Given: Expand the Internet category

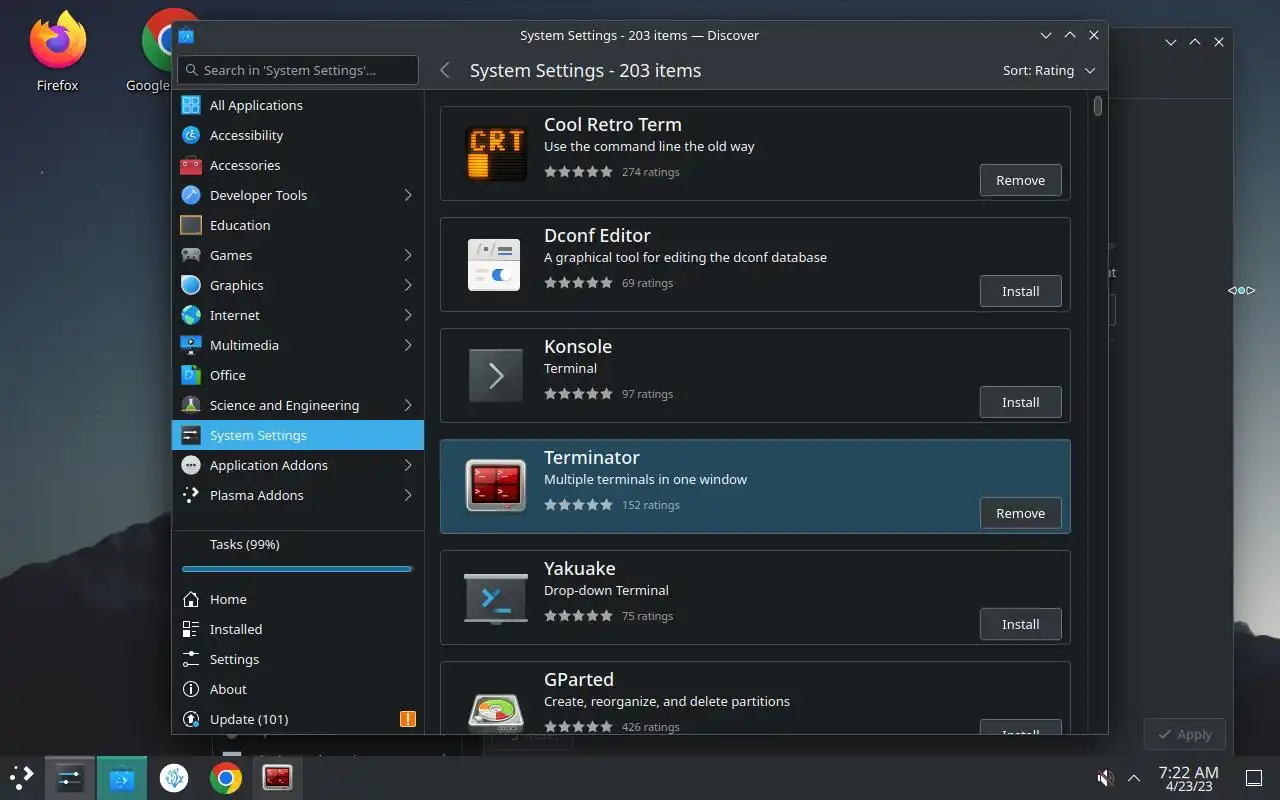Looking at the screenshot, I should tap(407, 315).
